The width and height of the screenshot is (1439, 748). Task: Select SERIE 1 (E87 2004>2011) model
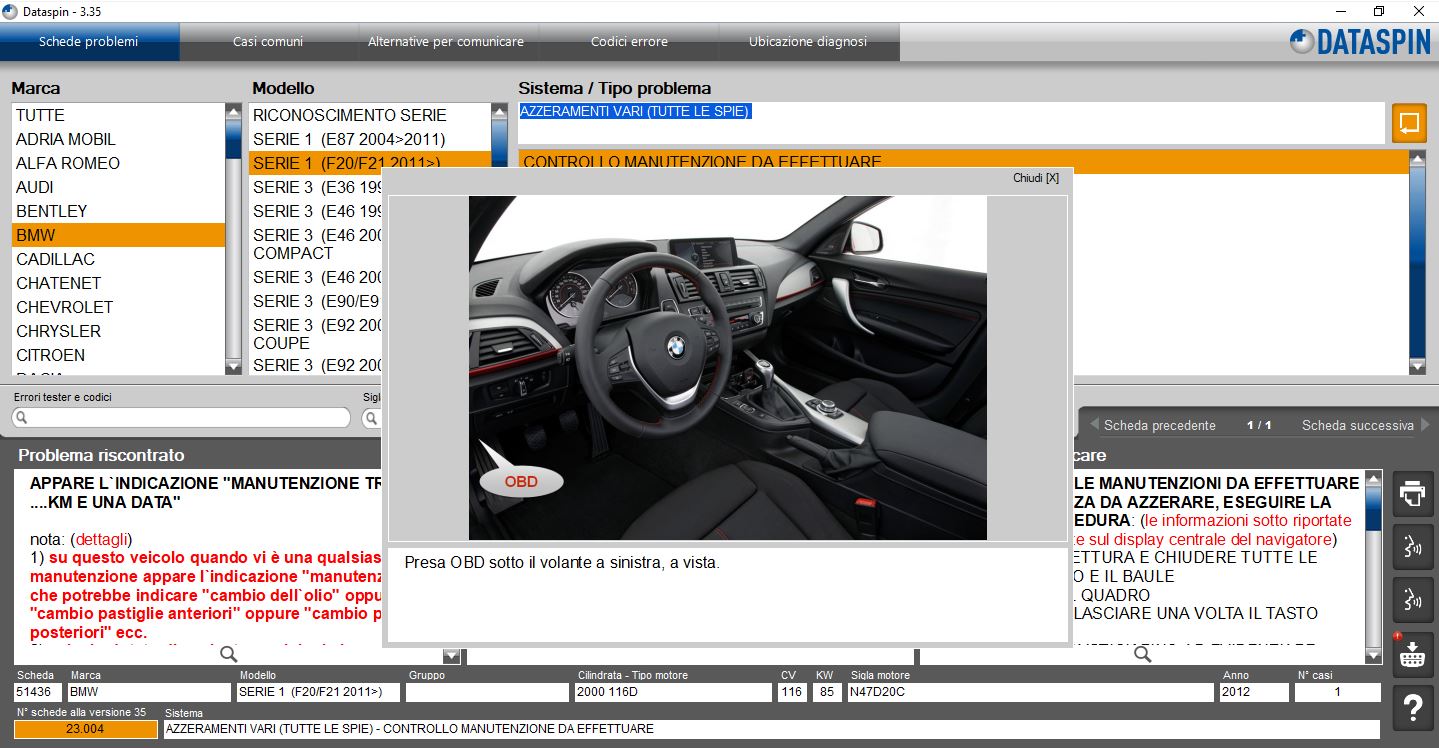point(369,139)
